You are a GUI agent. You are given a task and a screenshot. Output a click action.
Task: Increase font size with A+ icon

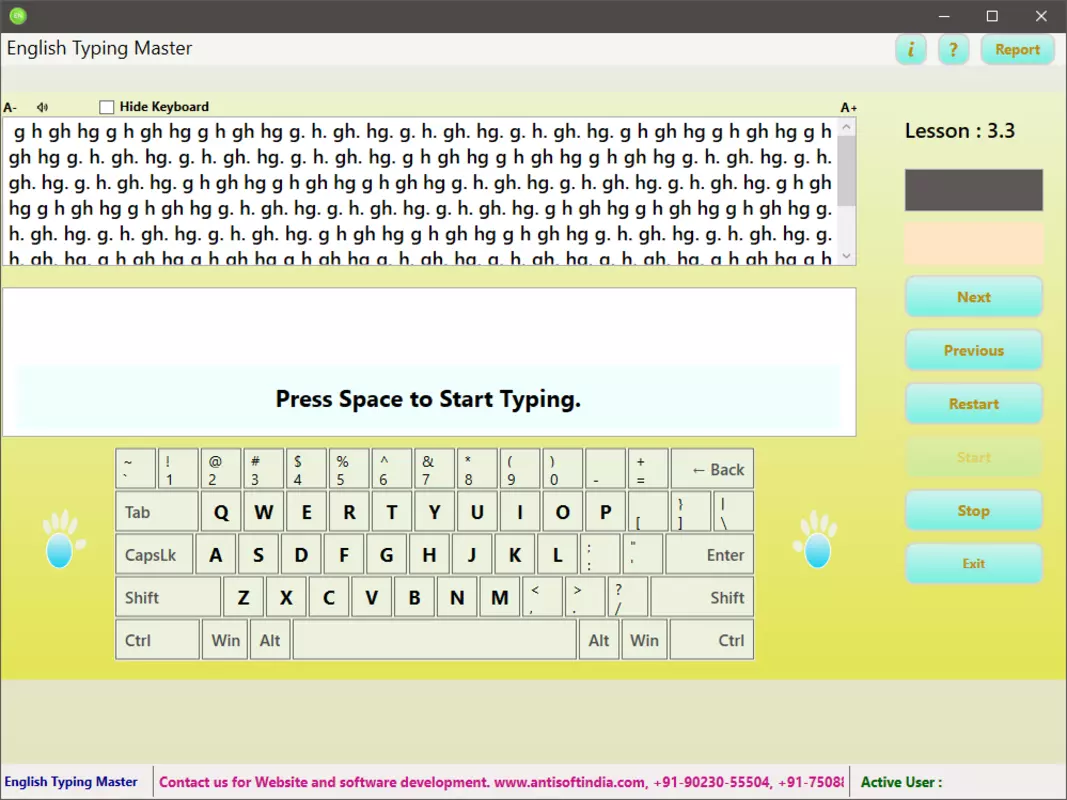pyautogui.click(x=848, y=107)
